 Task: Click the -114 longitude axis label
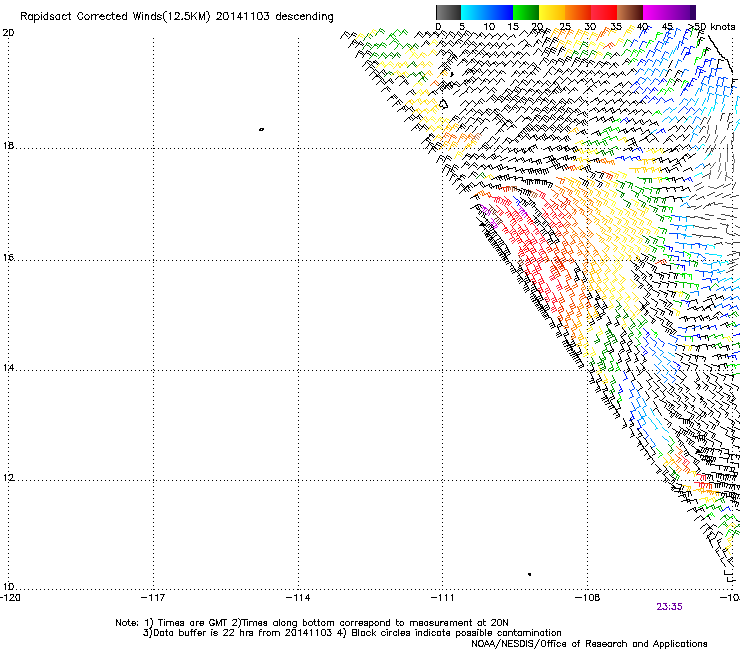tap(298, 598)
